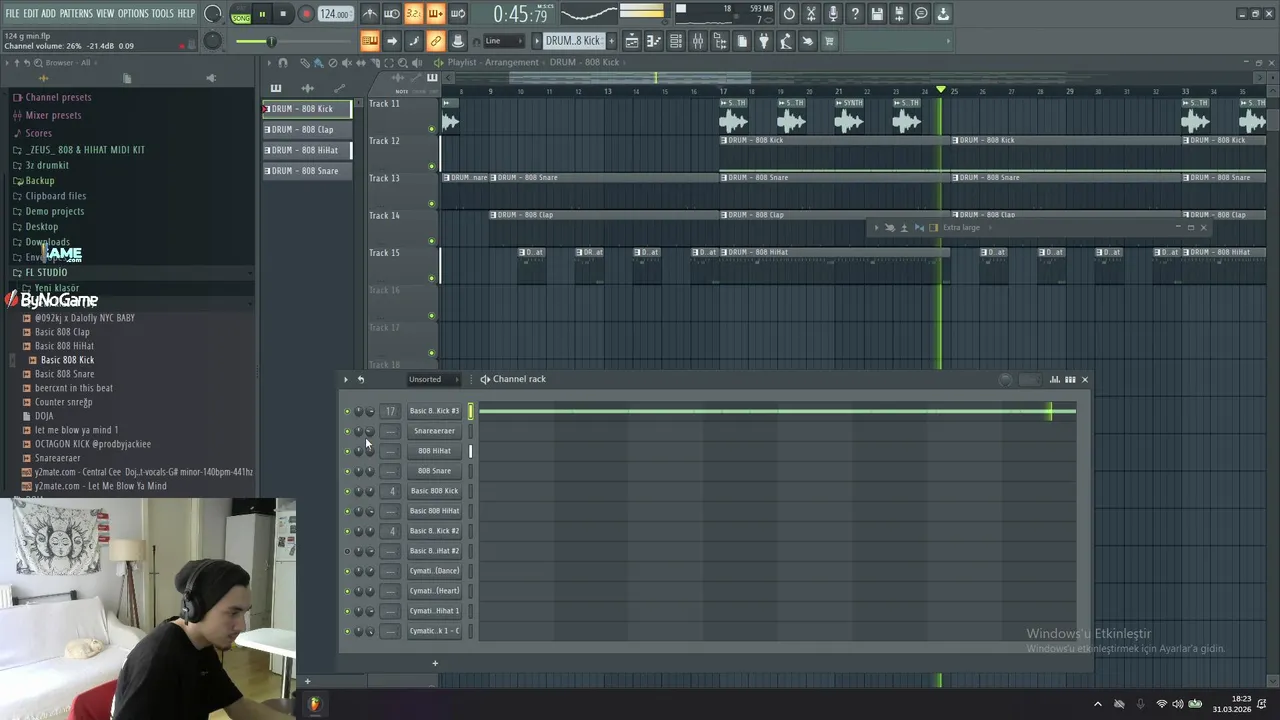Image resolution: width=1280 pixels, height=720 pixels.
Task: Open the Unsorted channel filter dropdown
Action: (433, 379)
